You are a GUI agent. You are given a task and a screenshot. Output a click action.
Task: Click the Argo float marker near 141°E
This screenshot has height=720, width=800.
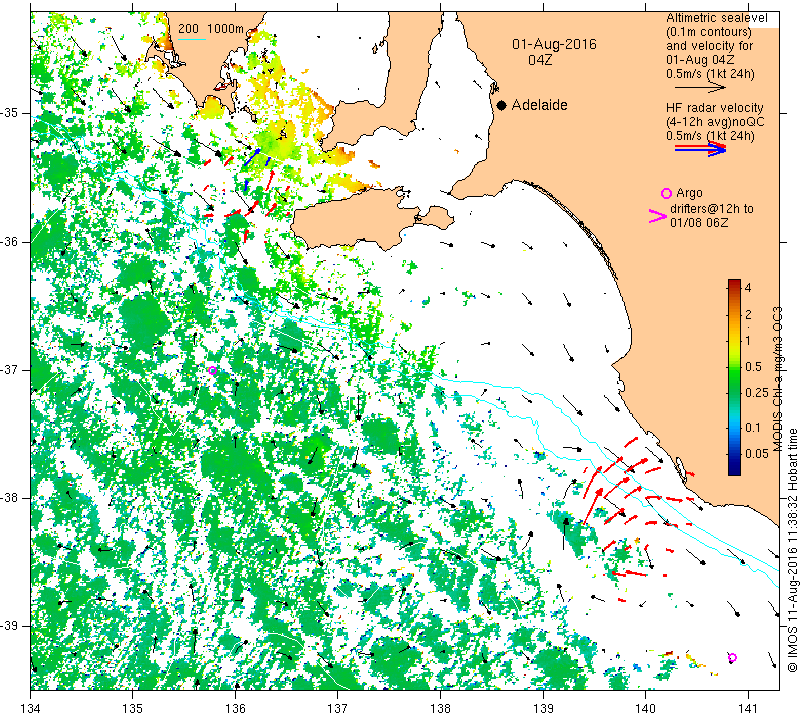pyautogui.click(x=732, y=657)
